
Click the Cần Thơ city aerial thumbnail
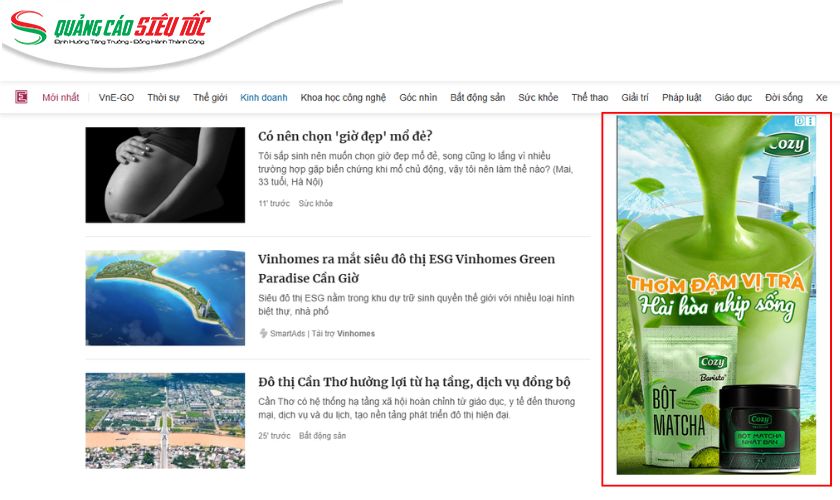pyautogui.click(x=165, y=421)
